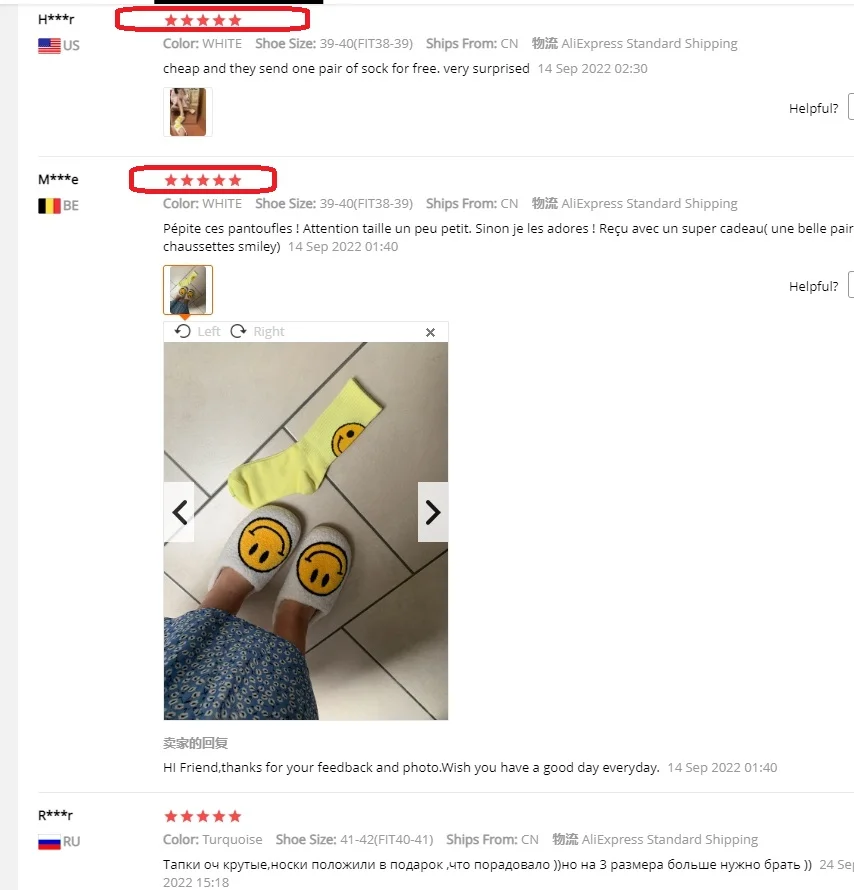The height and width of the screenshot is (890, 854).
Task: Click reviewer name M***e
Action: (x=58, y=179)
